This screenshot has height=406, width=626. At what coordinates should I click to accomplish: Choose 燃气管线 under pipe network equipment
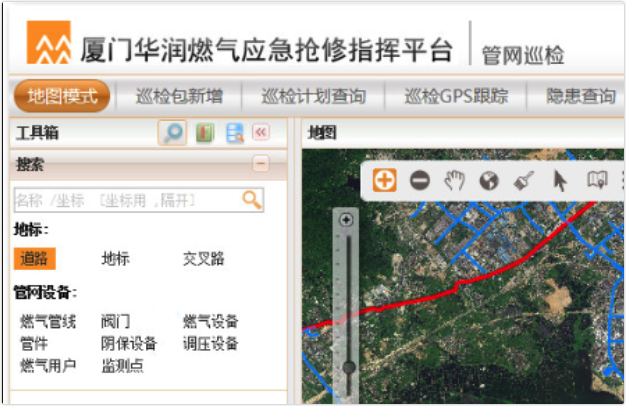pyautogui.click(x=48, y=321)
